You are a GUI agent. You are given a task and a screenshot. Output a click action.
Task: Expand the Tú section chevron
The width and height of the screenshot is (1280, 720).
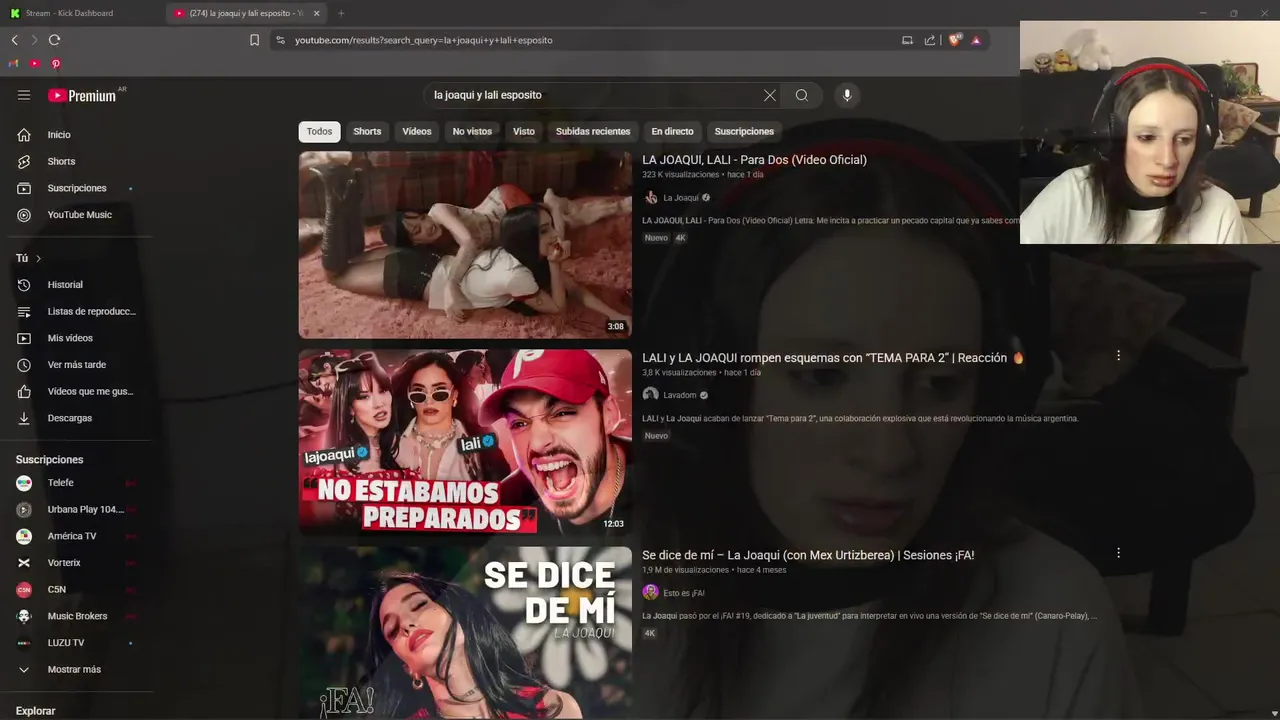(x=38, y=258)
